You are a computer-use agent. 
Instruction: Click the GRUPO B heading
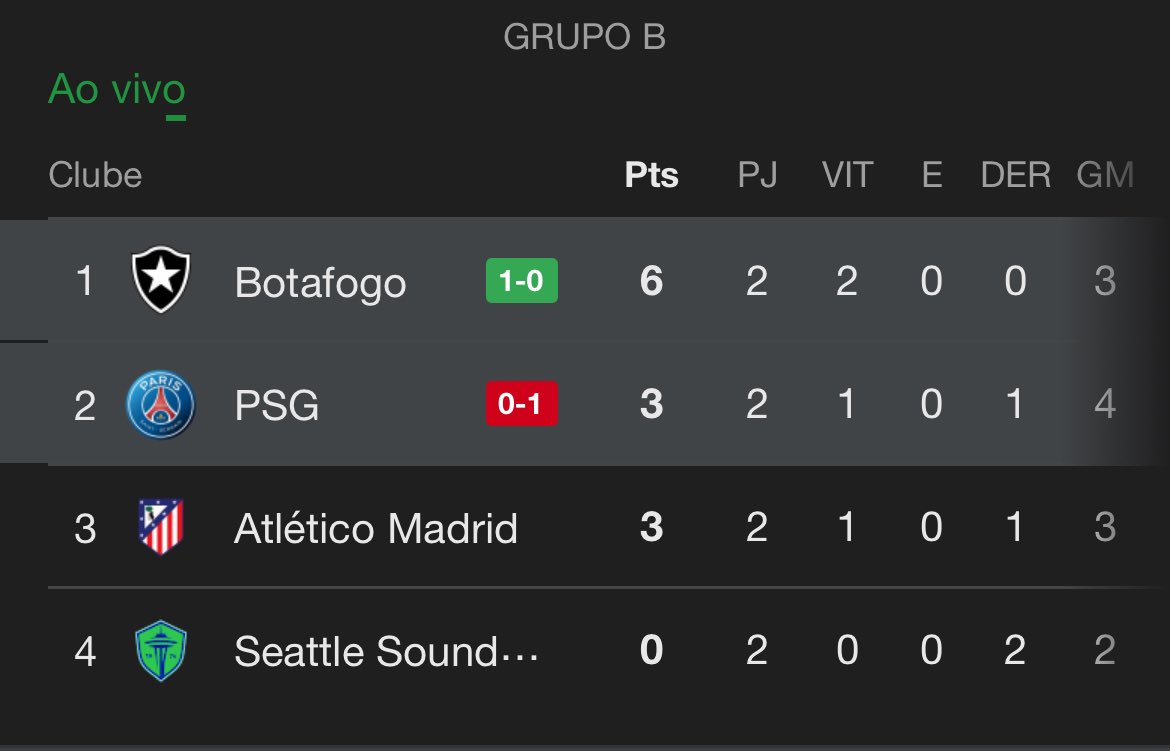coord(584,37)
